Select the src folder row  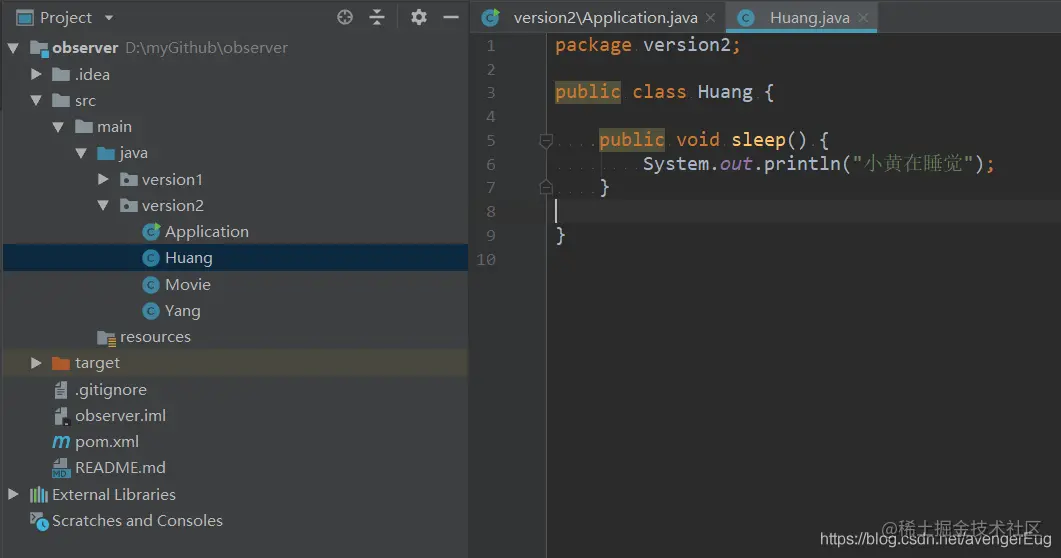[x=235, y=101]
